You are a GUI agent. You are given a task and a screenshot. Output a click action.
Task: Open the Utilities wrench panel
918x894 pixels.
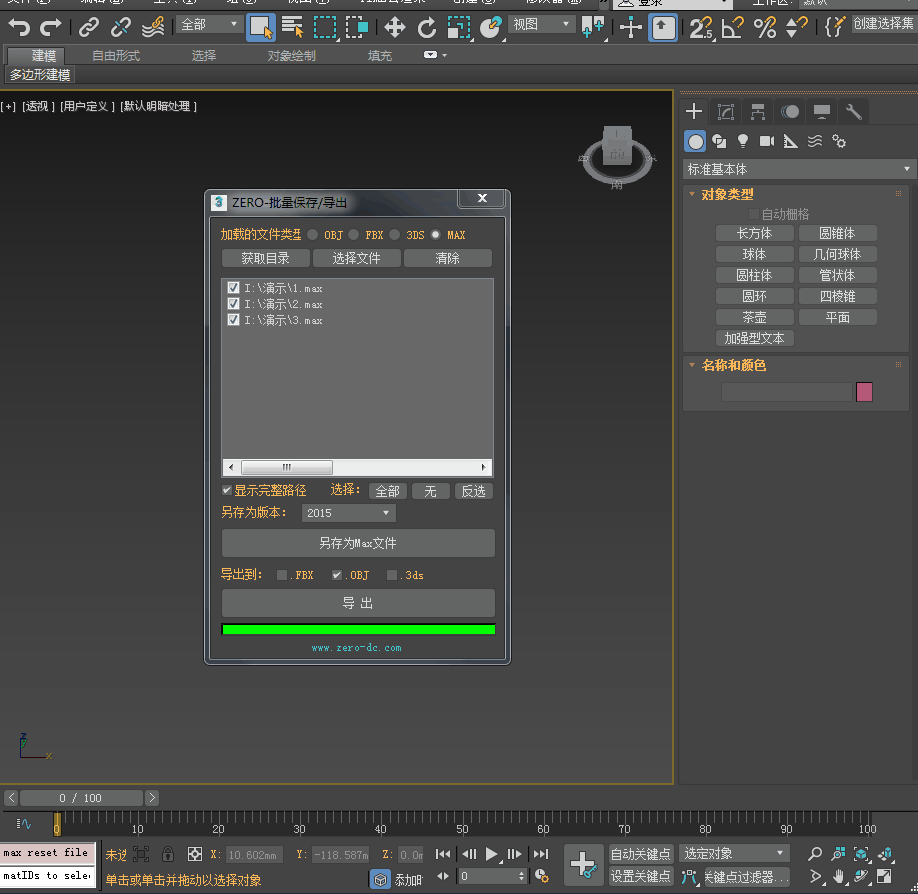point(853,111)
